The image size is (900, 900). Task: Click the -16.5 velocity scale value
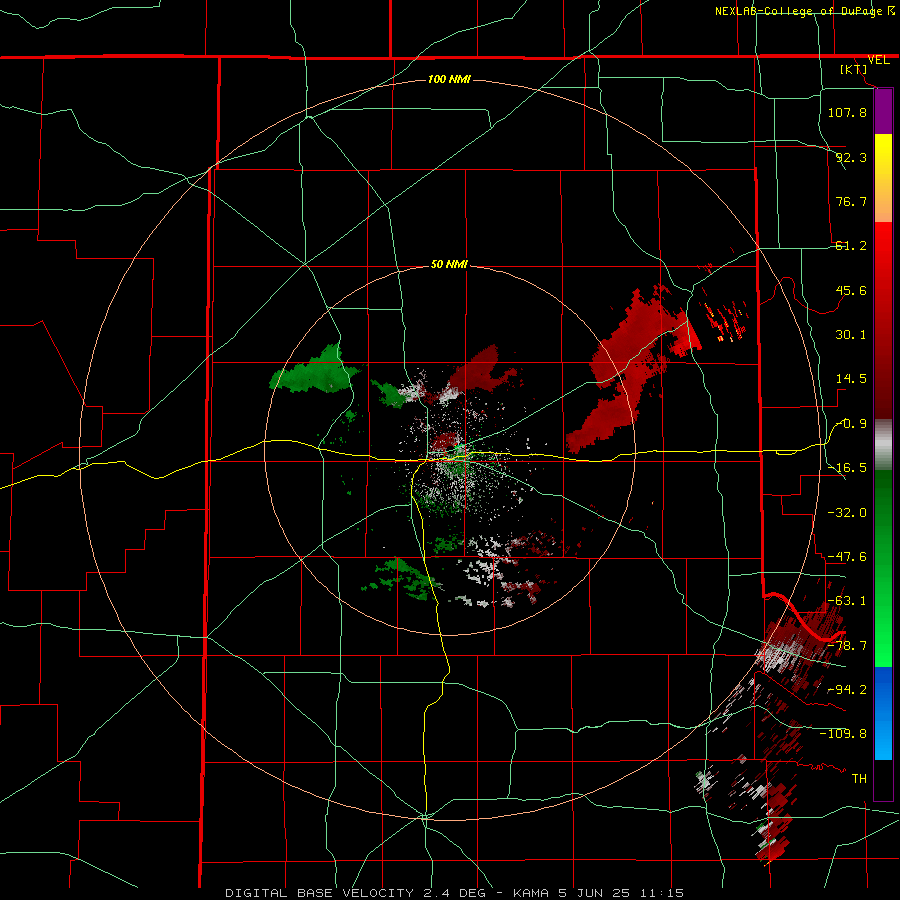click(847, 468)
